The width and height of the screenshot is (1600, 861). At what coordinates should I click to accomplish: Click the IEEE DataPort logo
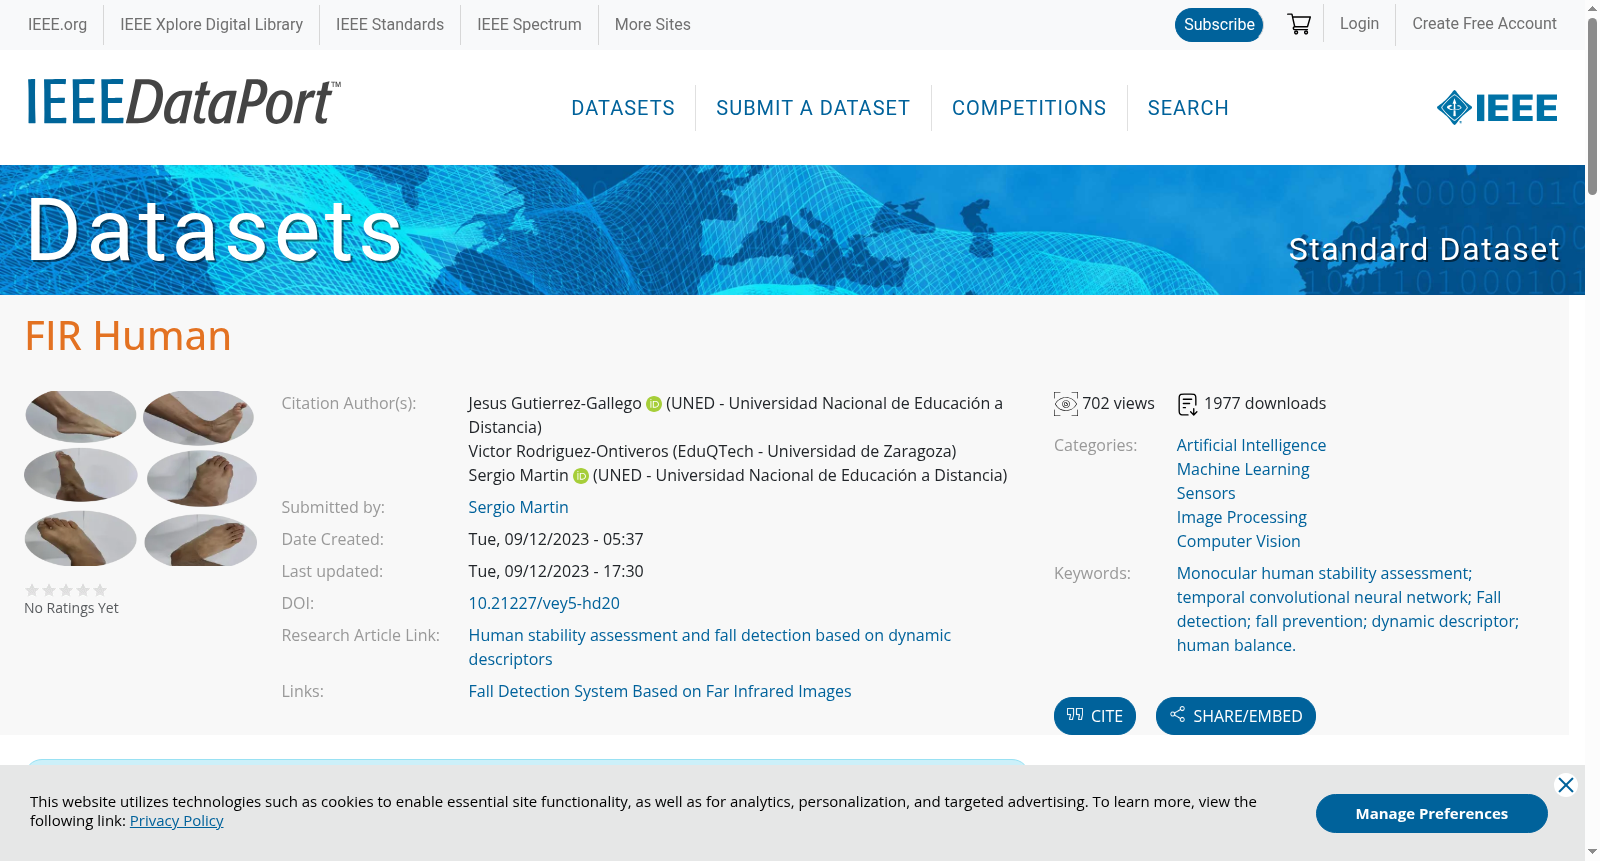[x=183, y=102]
